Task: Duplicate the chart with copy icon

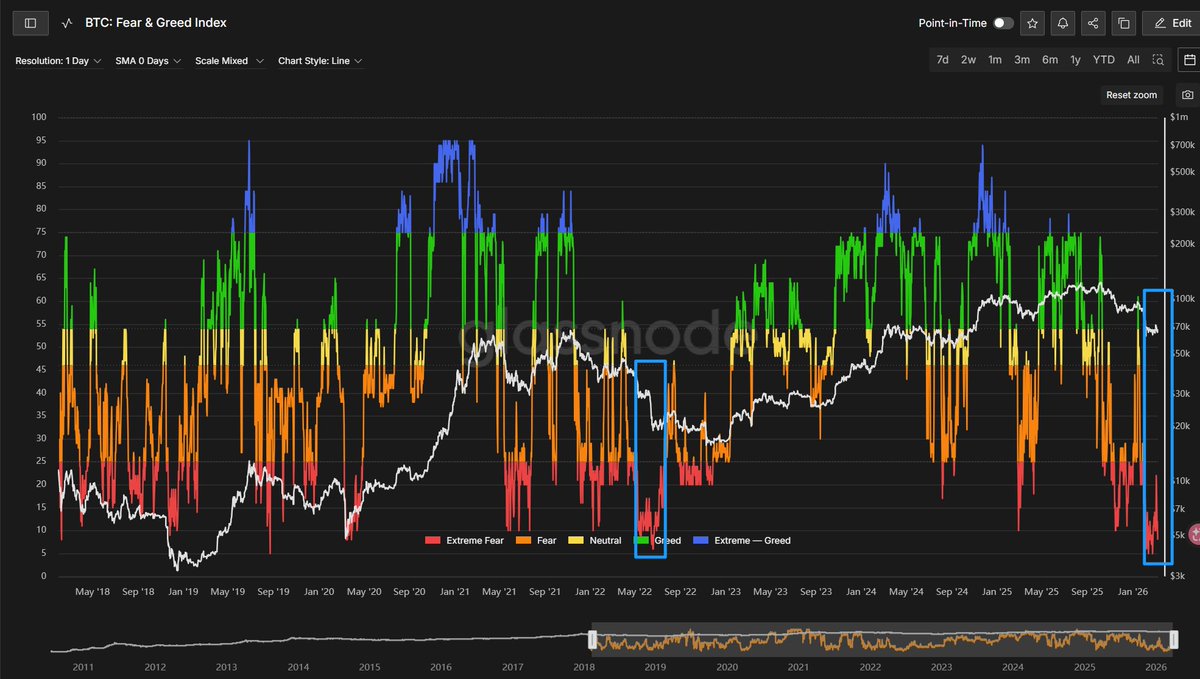Action: pos(1123,23)
